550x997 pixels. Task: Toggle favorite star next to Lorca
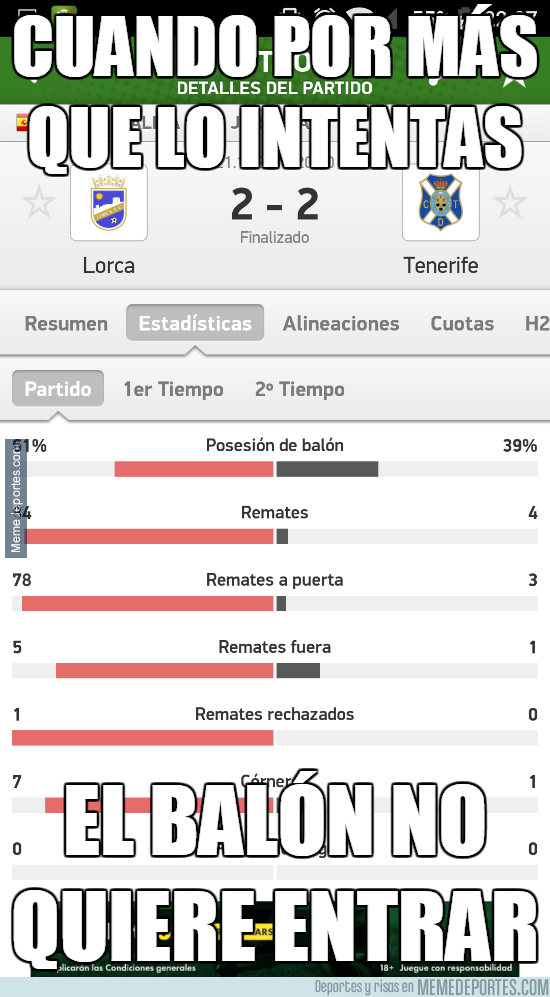click(39, 203)
